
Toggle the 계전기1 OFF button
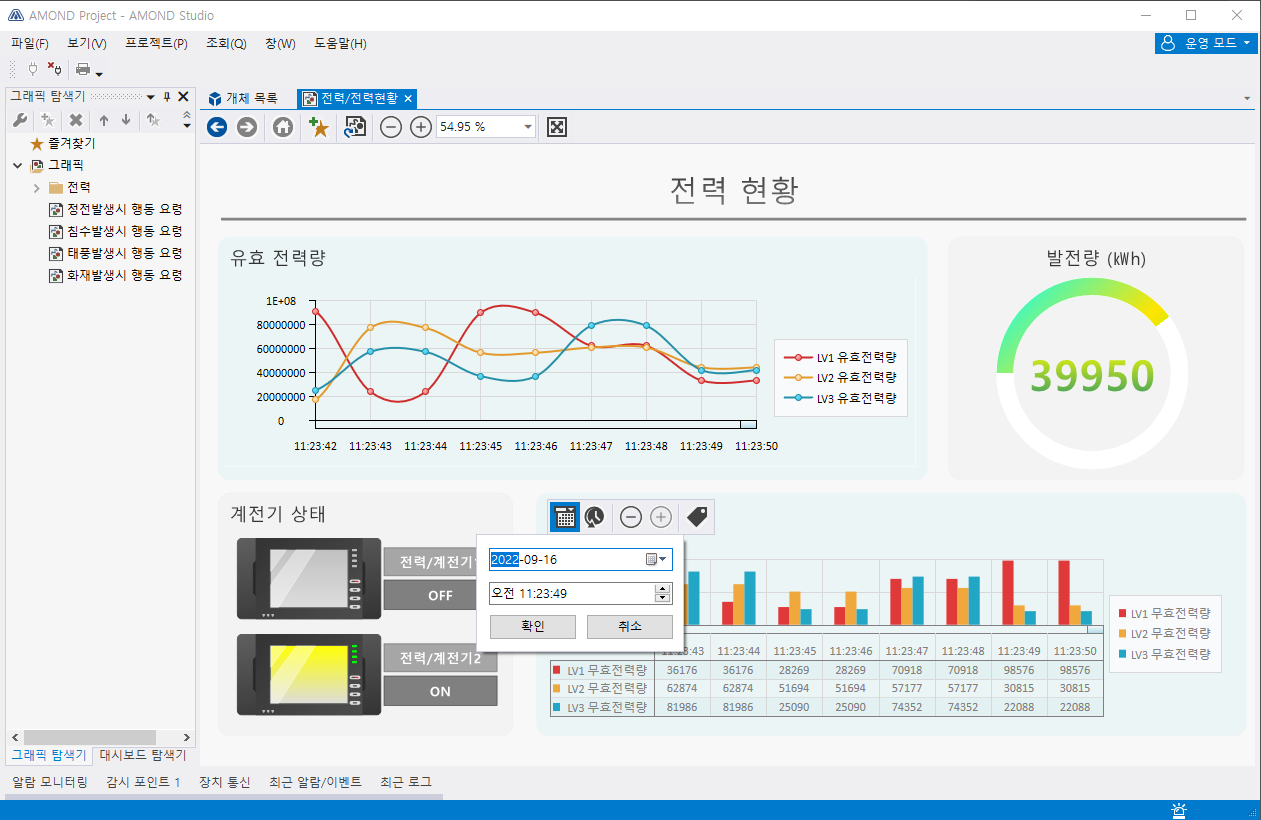click(440, 595)
